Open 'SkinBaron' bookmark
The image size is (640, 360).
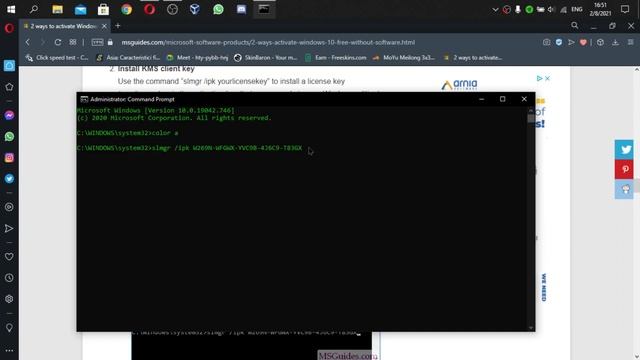pos(266,58)
